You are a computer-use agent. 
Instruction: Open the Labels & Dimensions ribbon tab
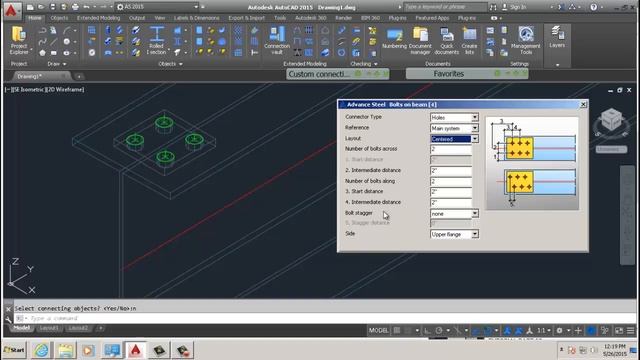click(x=196, y=18)
